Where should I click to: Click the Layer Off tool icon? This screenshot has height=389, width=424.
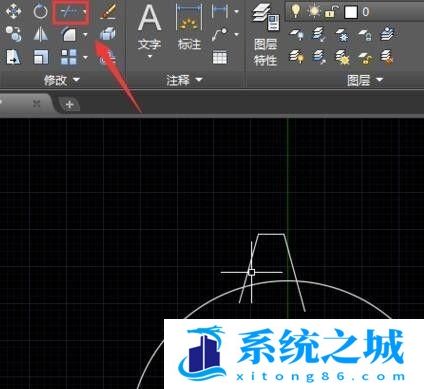pos(296,34)
